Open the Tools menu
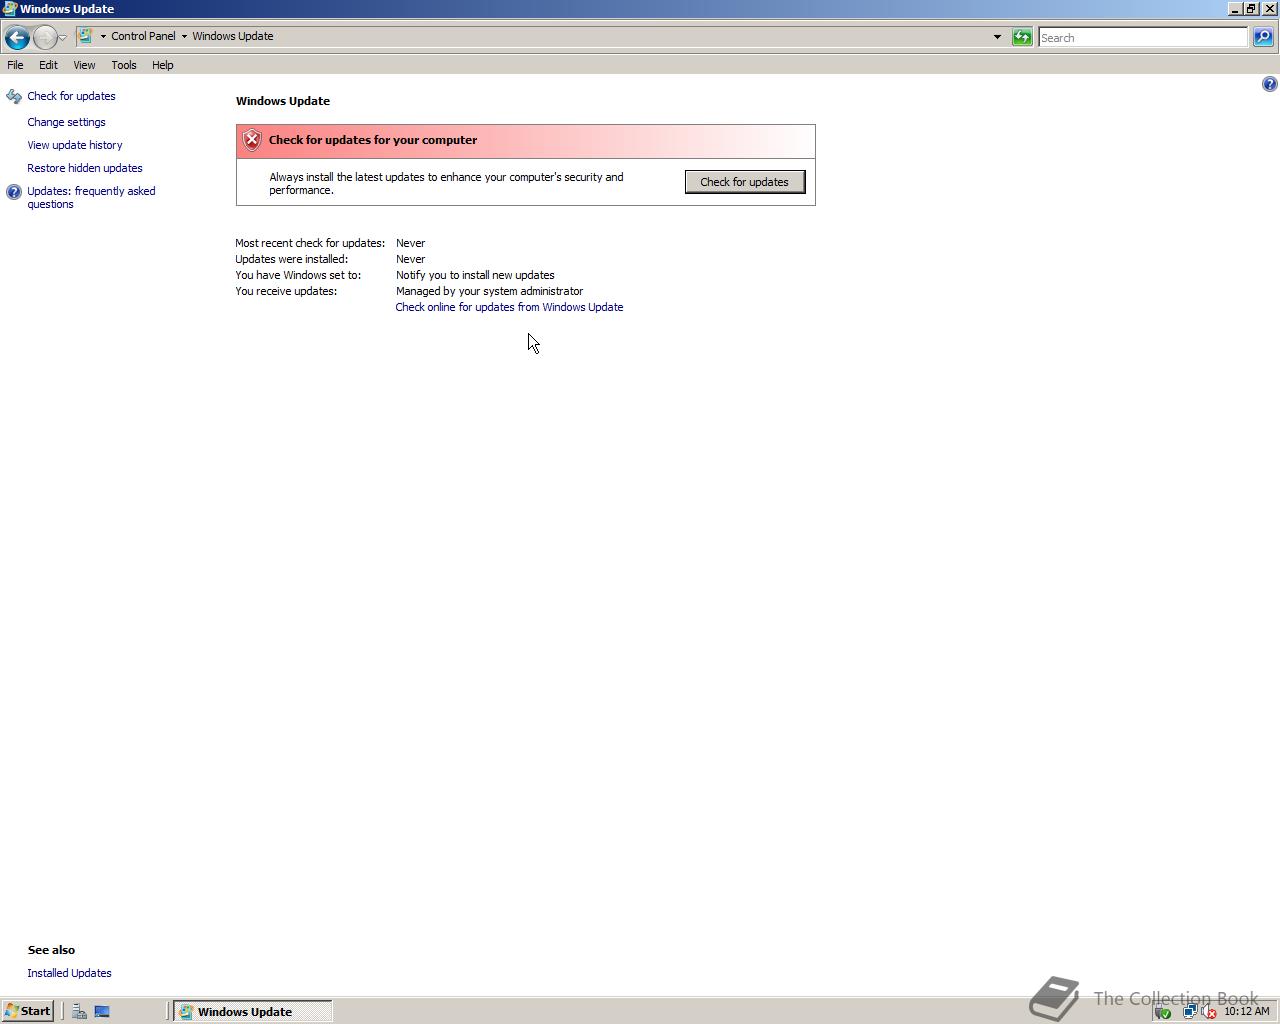 pos(124,65)
